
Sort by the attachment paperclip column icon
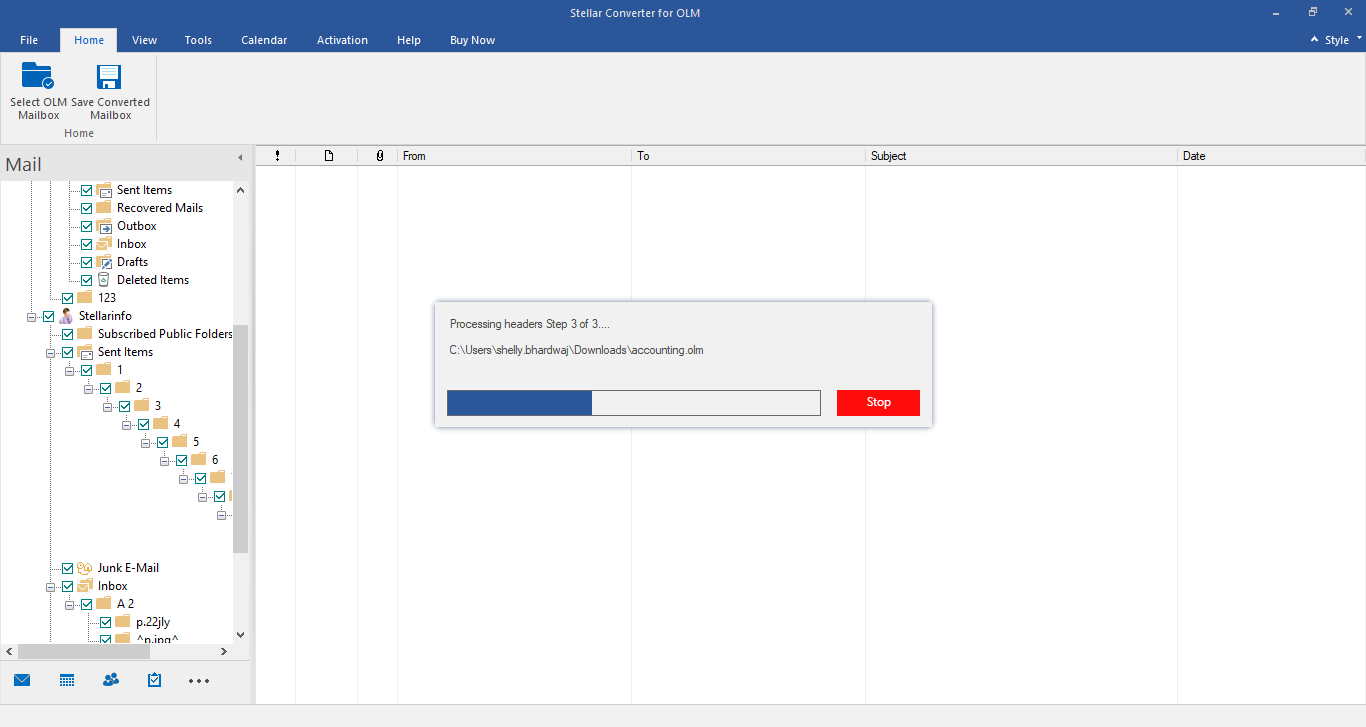click(x=379, y=156)
